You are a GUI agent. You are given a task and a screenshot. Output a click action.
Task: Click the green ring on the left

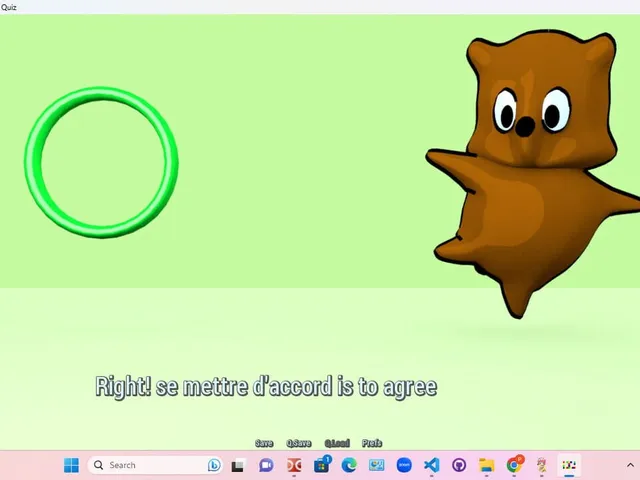(101, 162)
